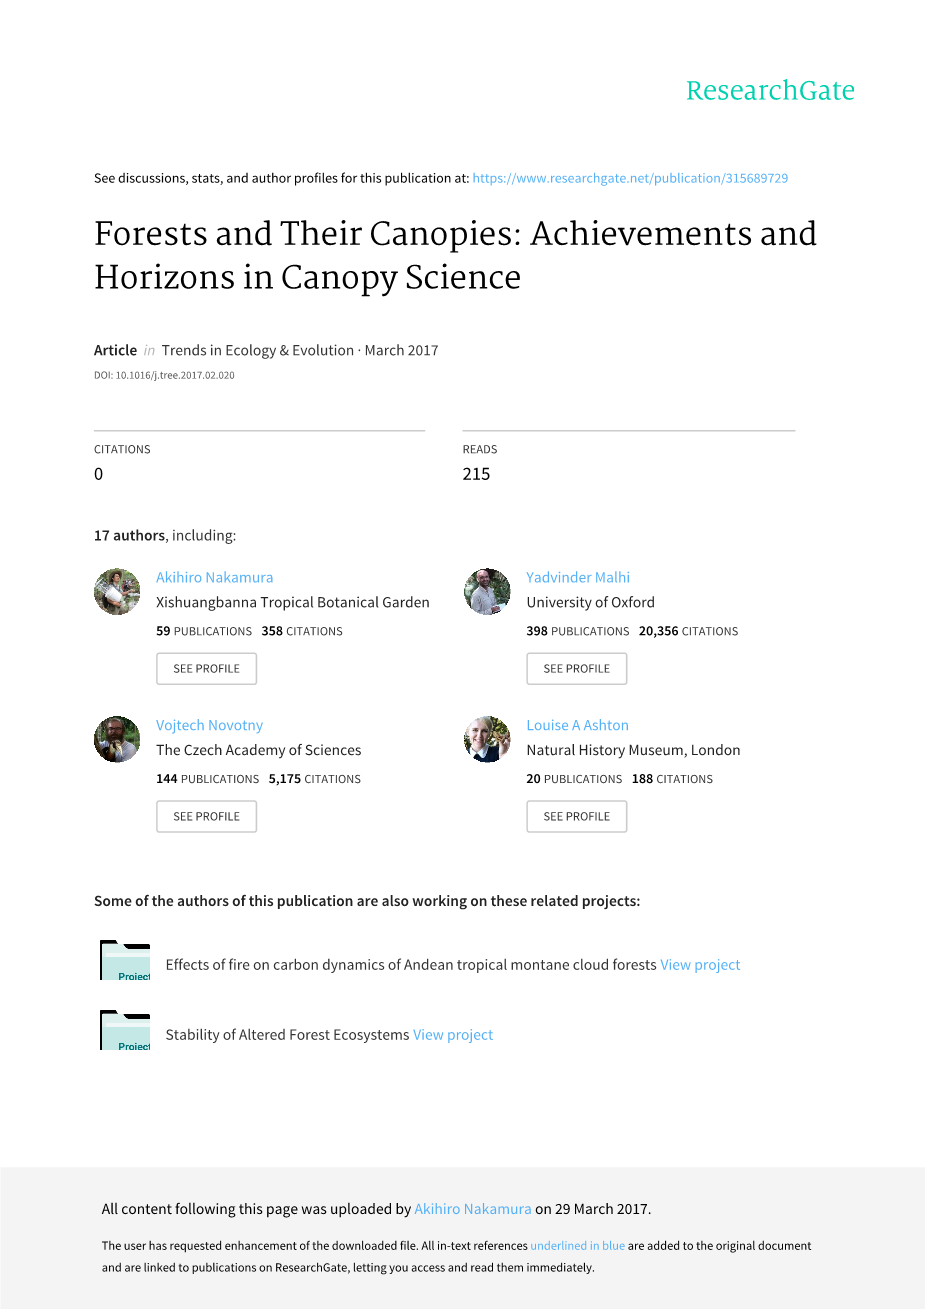Open Akihiro Nakamura author name link

(214, 577)
